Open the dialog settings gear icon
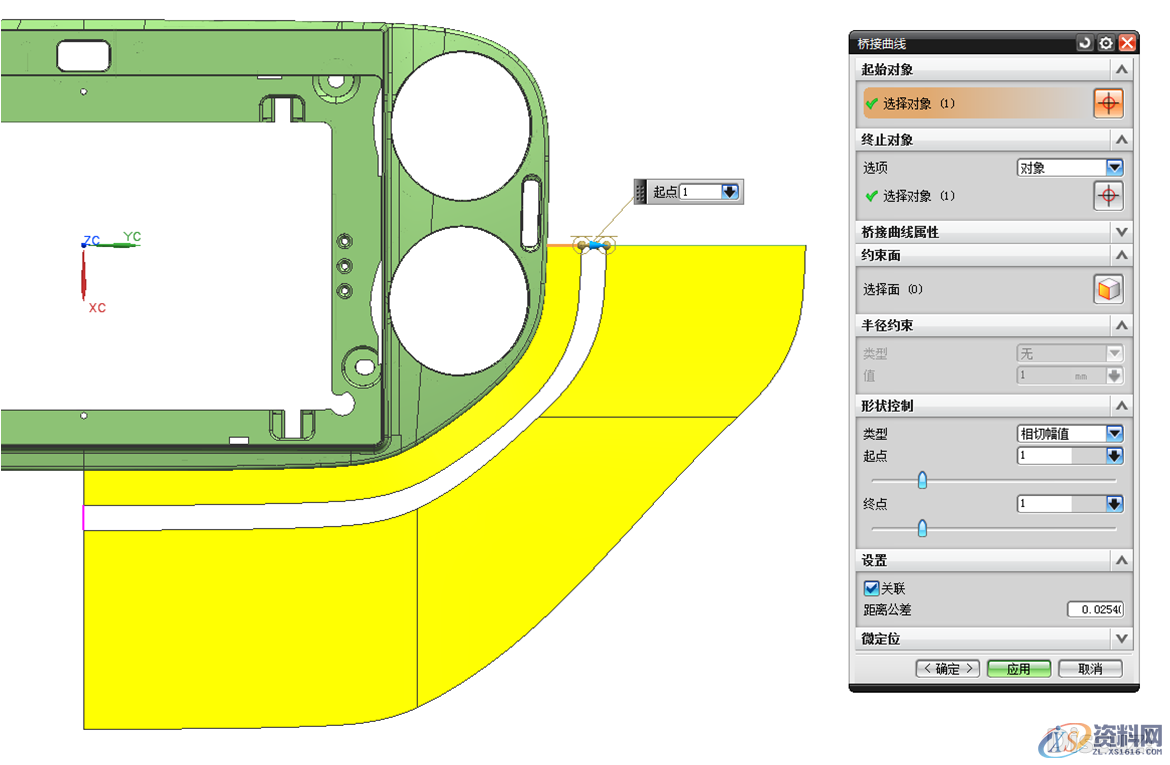 point(1106,43)
